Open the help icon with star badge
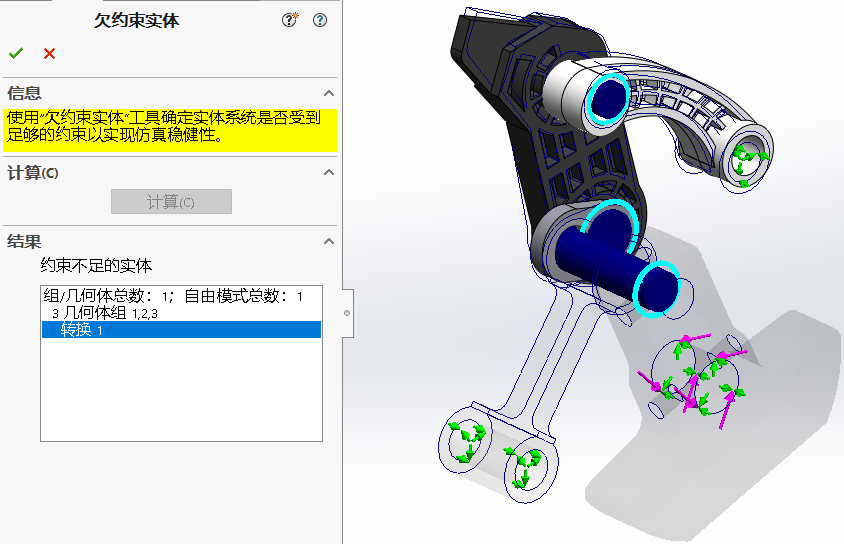This screenshot has height=544, width=844. [290, 20]
